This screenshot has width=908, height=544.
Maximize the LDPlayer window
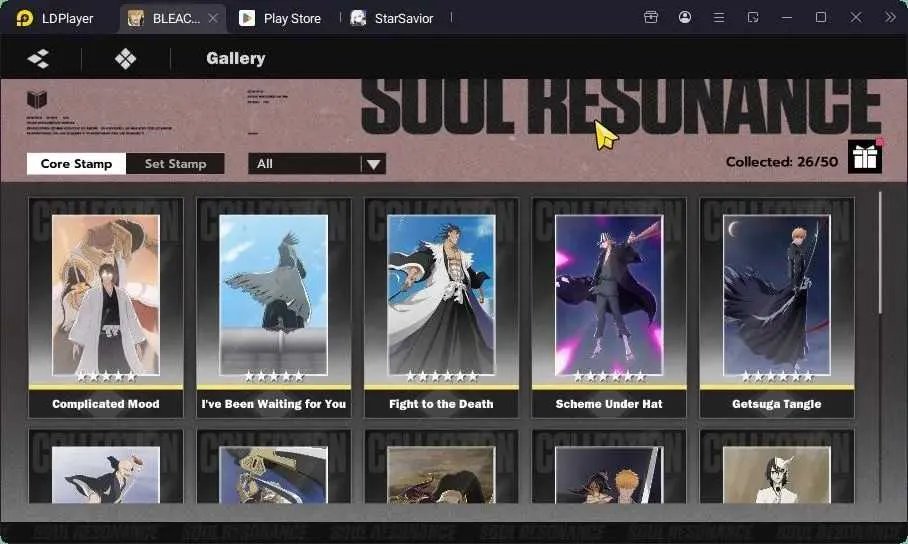(821, 17)
